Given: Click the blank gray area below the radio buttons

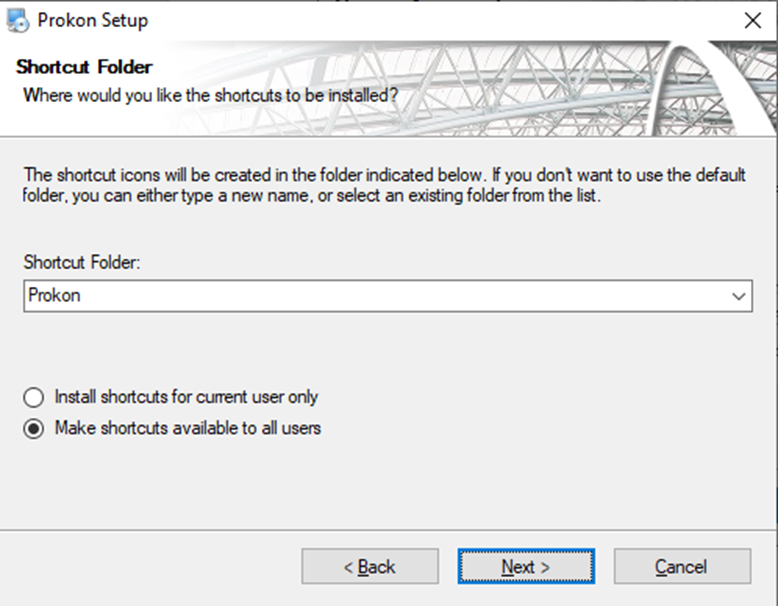Looking at the screenshot, I should (x=400, y=485).
